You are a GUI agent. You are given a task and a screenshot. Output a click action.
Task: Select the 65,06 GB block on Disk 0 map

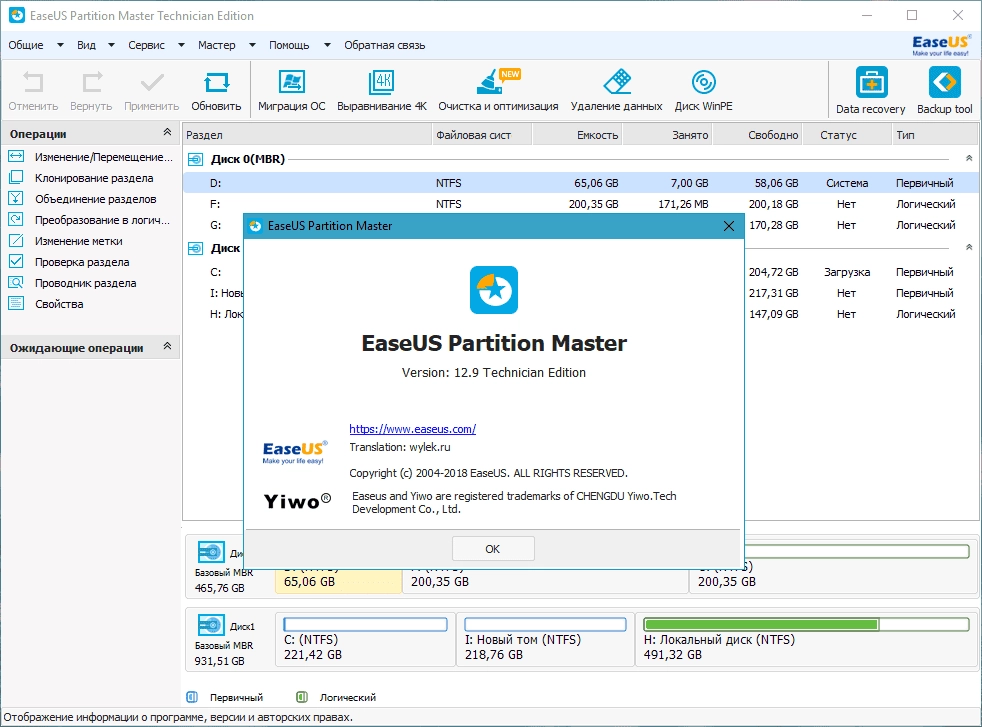pyautogui.click(x=338, y=581)
